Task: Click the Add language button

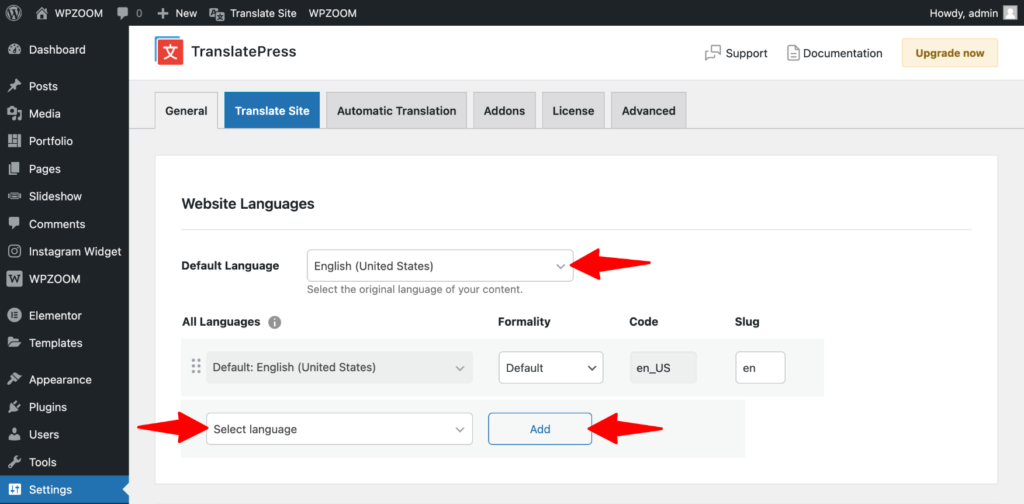Action: [x=540, y=429]
